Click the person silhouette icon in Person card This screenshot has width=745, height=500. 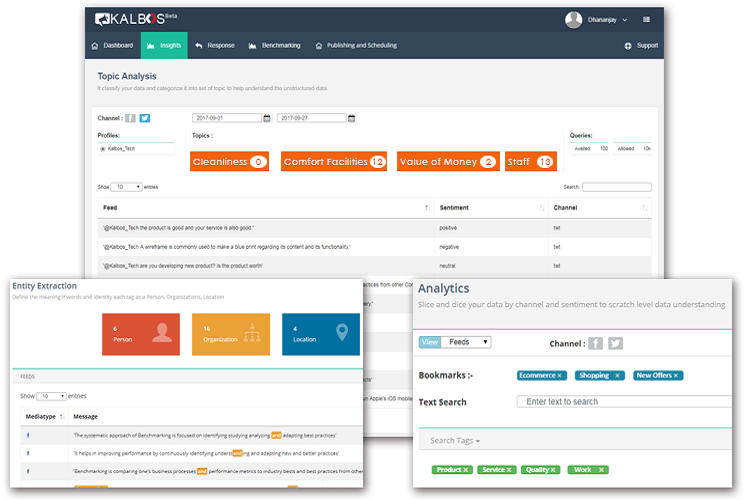click(162, 333)
